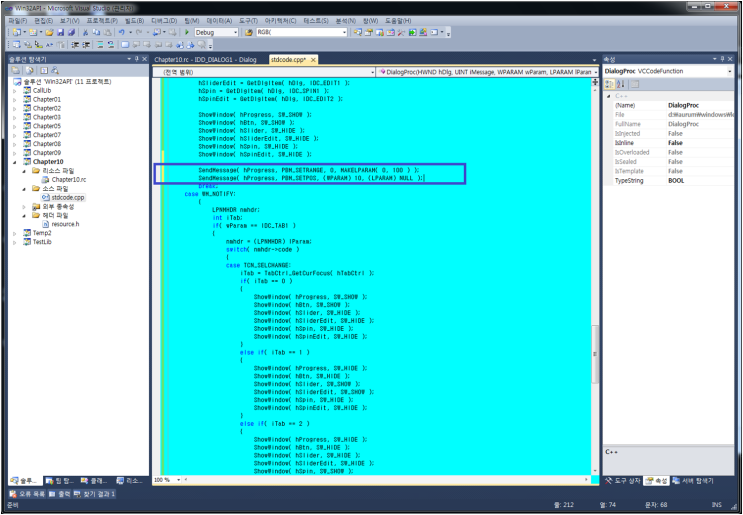The image size is (743, 515).
Task: Open the 출력 output tab
Action: [60, 494]
